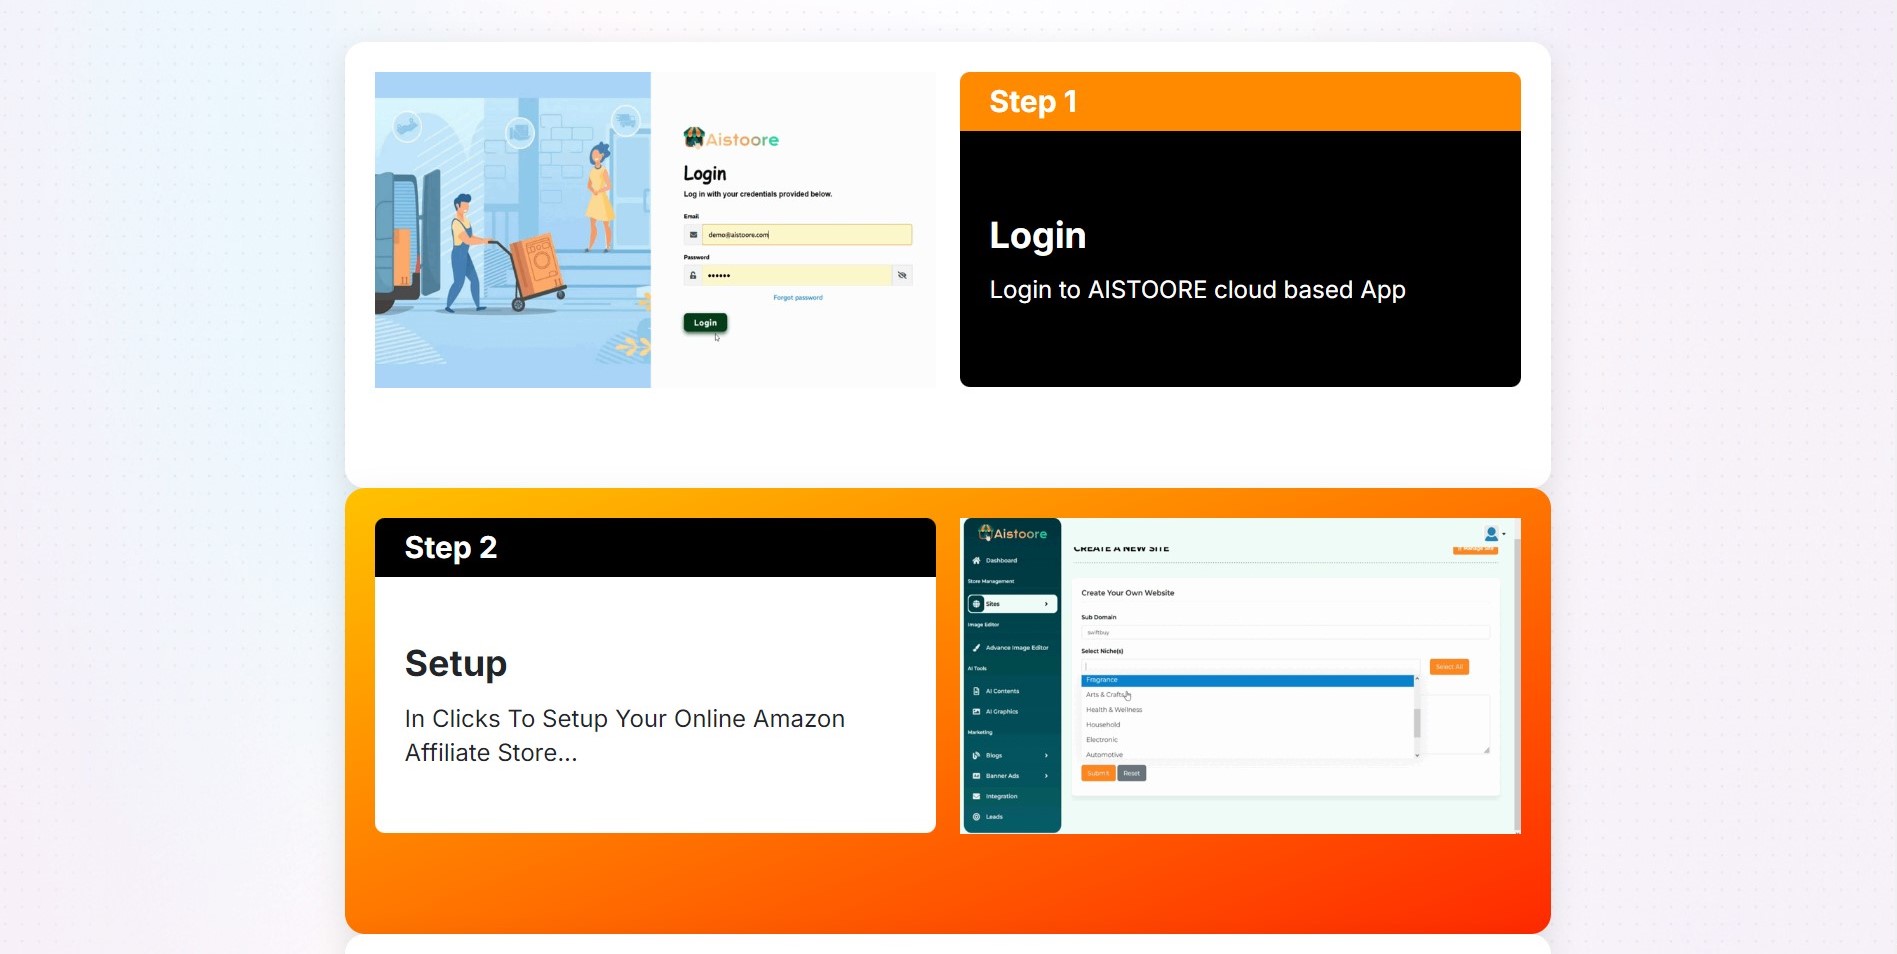
Task: Open the Advance Image Editor menu item
Action: tap(1011, 648)
